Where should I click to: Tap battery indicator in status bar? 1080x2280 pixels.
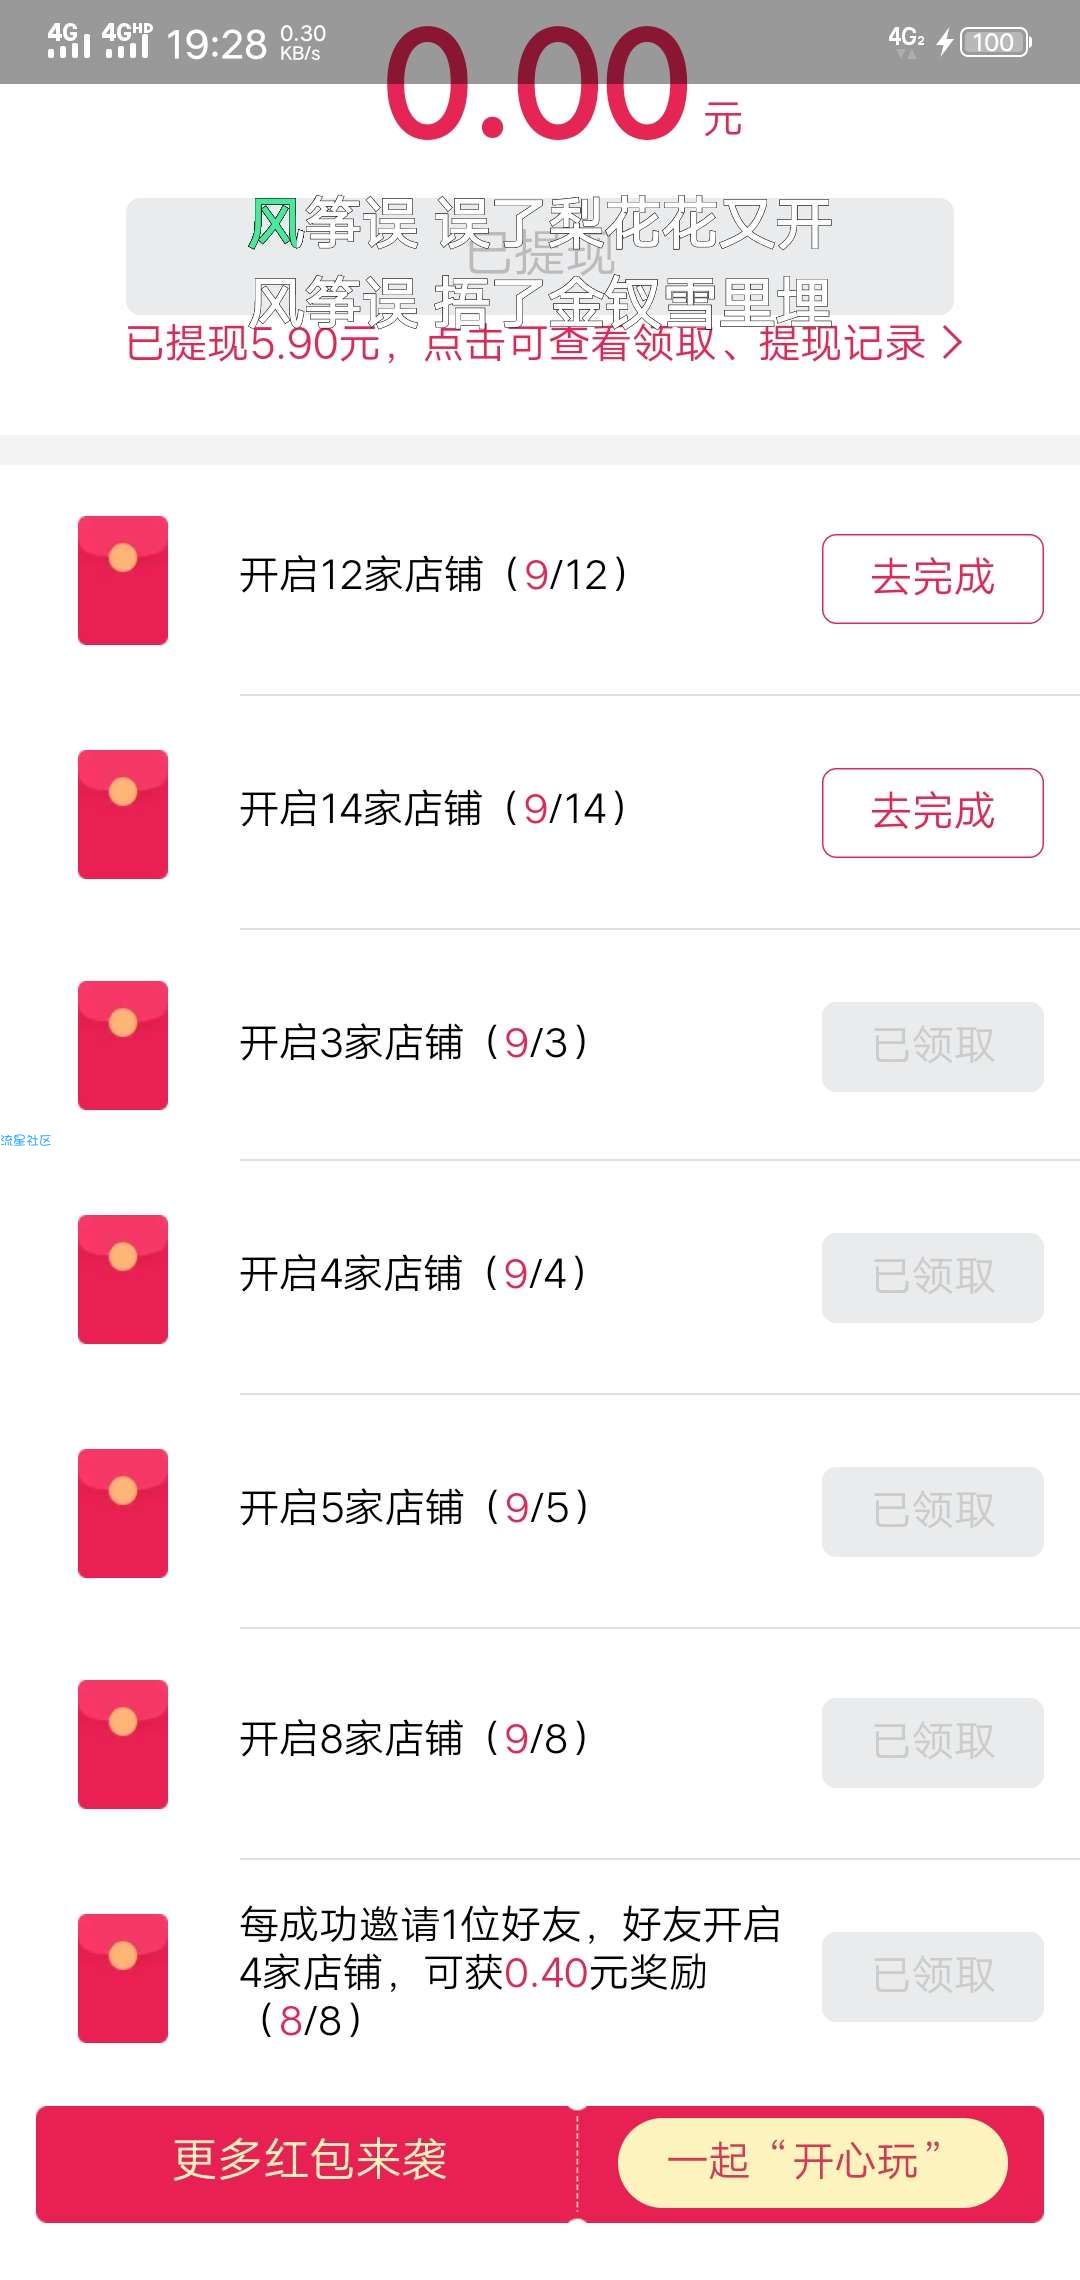click(995, 42)
